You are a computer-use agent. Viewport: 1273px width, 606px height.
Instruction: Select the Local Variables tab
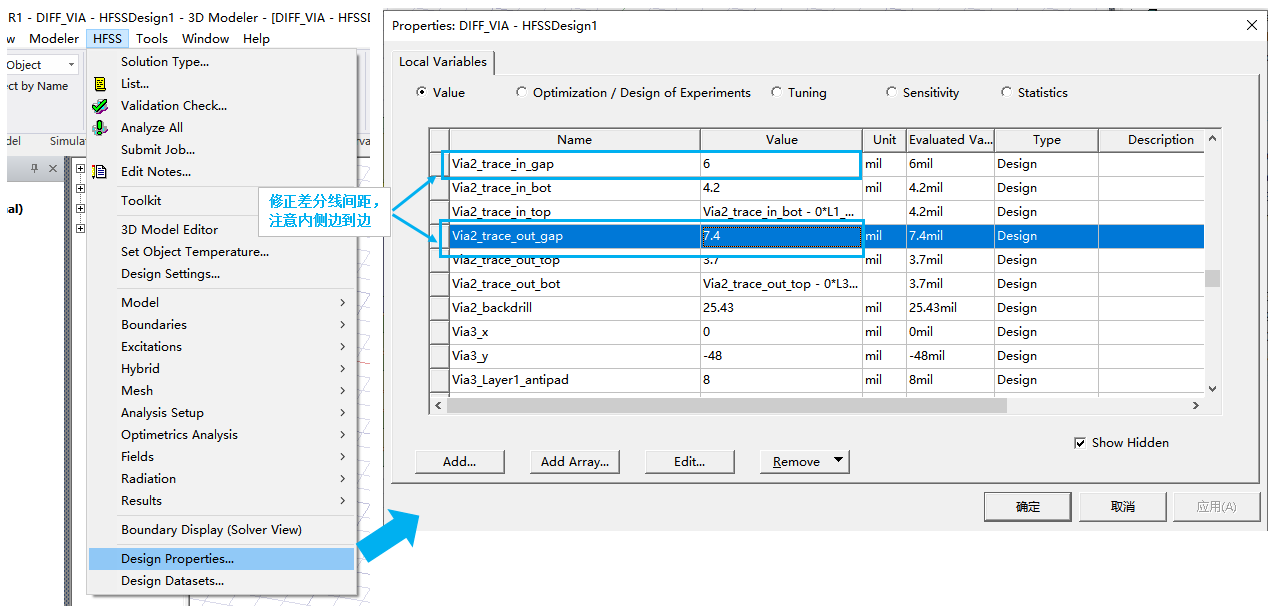click(x=443, y=62)
